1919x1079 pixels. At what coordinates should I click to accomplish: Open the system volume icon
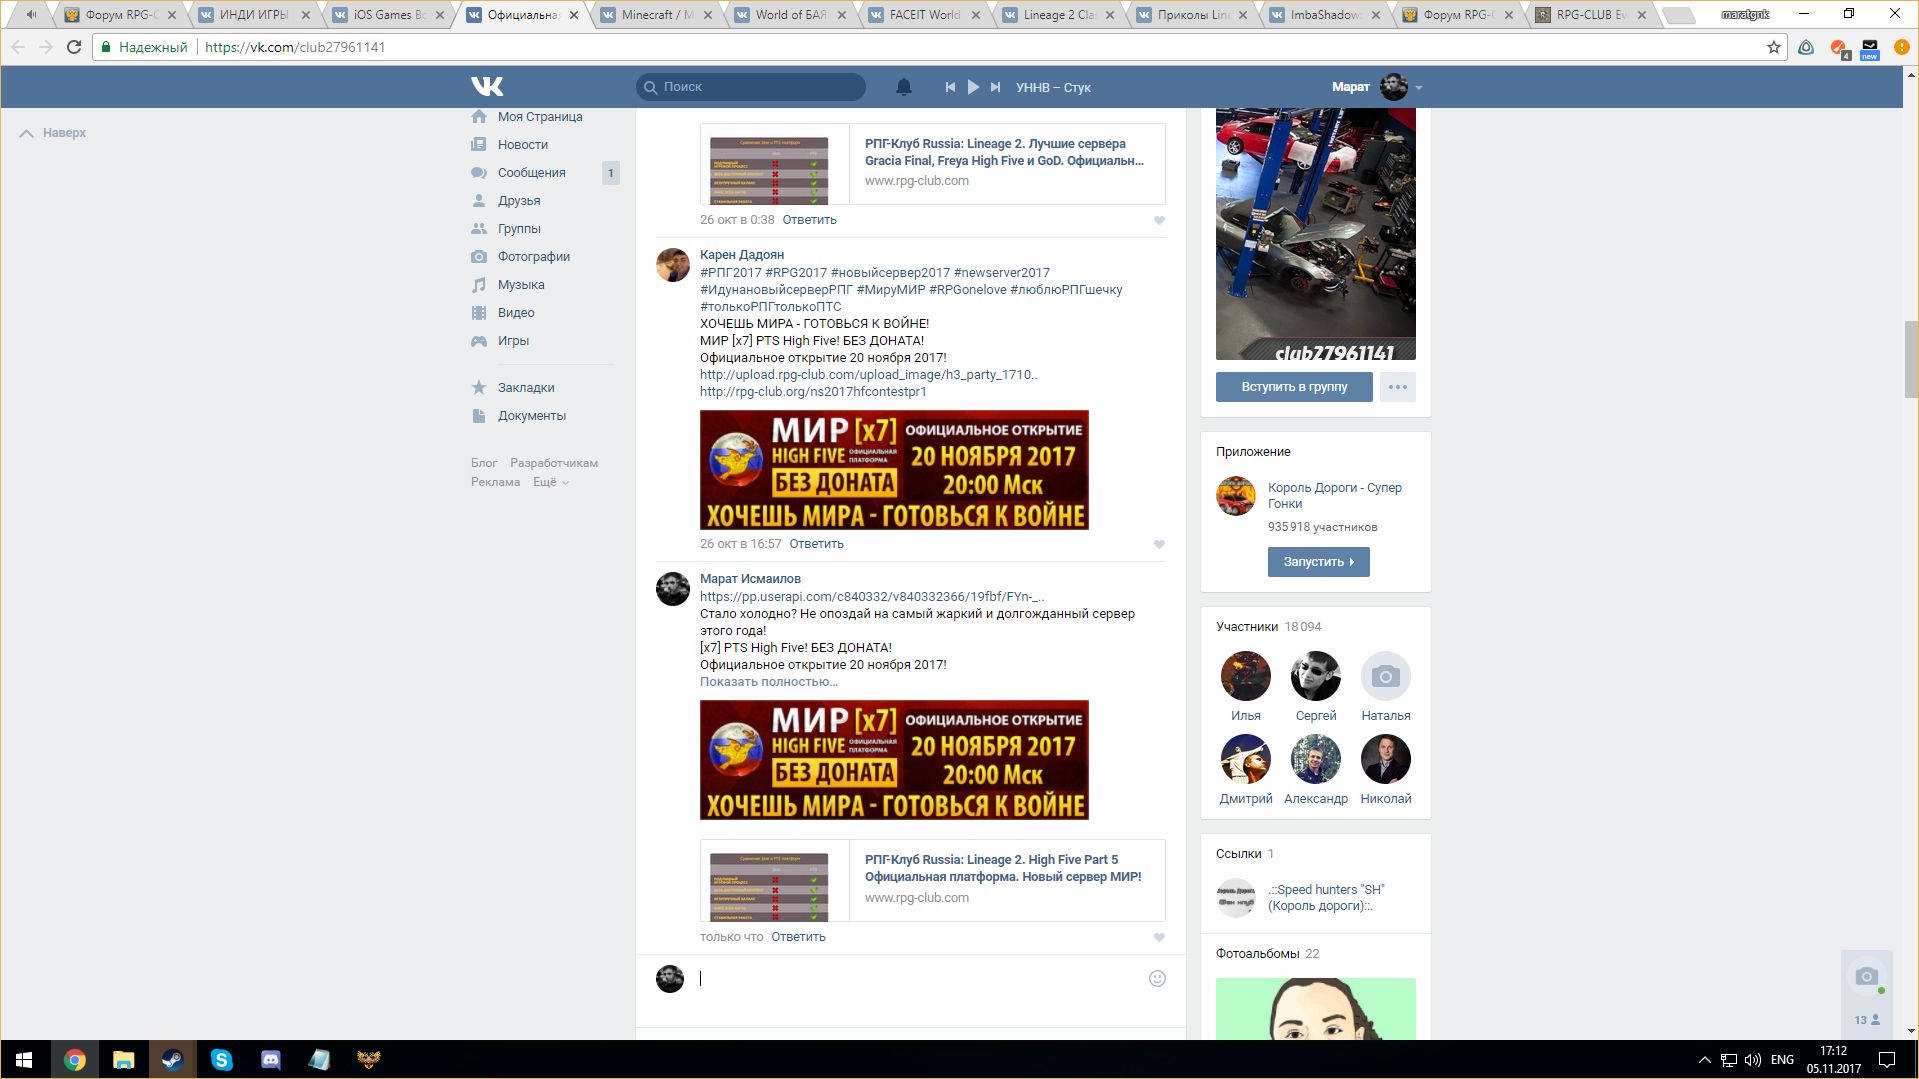tap(1752, 1060)
